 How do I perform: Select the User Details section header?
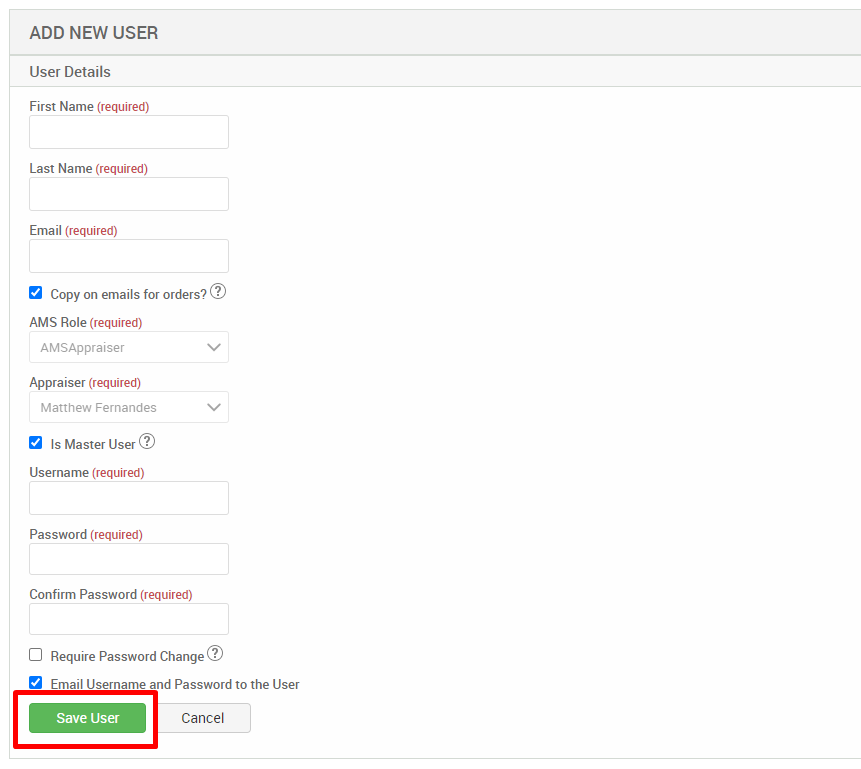point(69,71)
